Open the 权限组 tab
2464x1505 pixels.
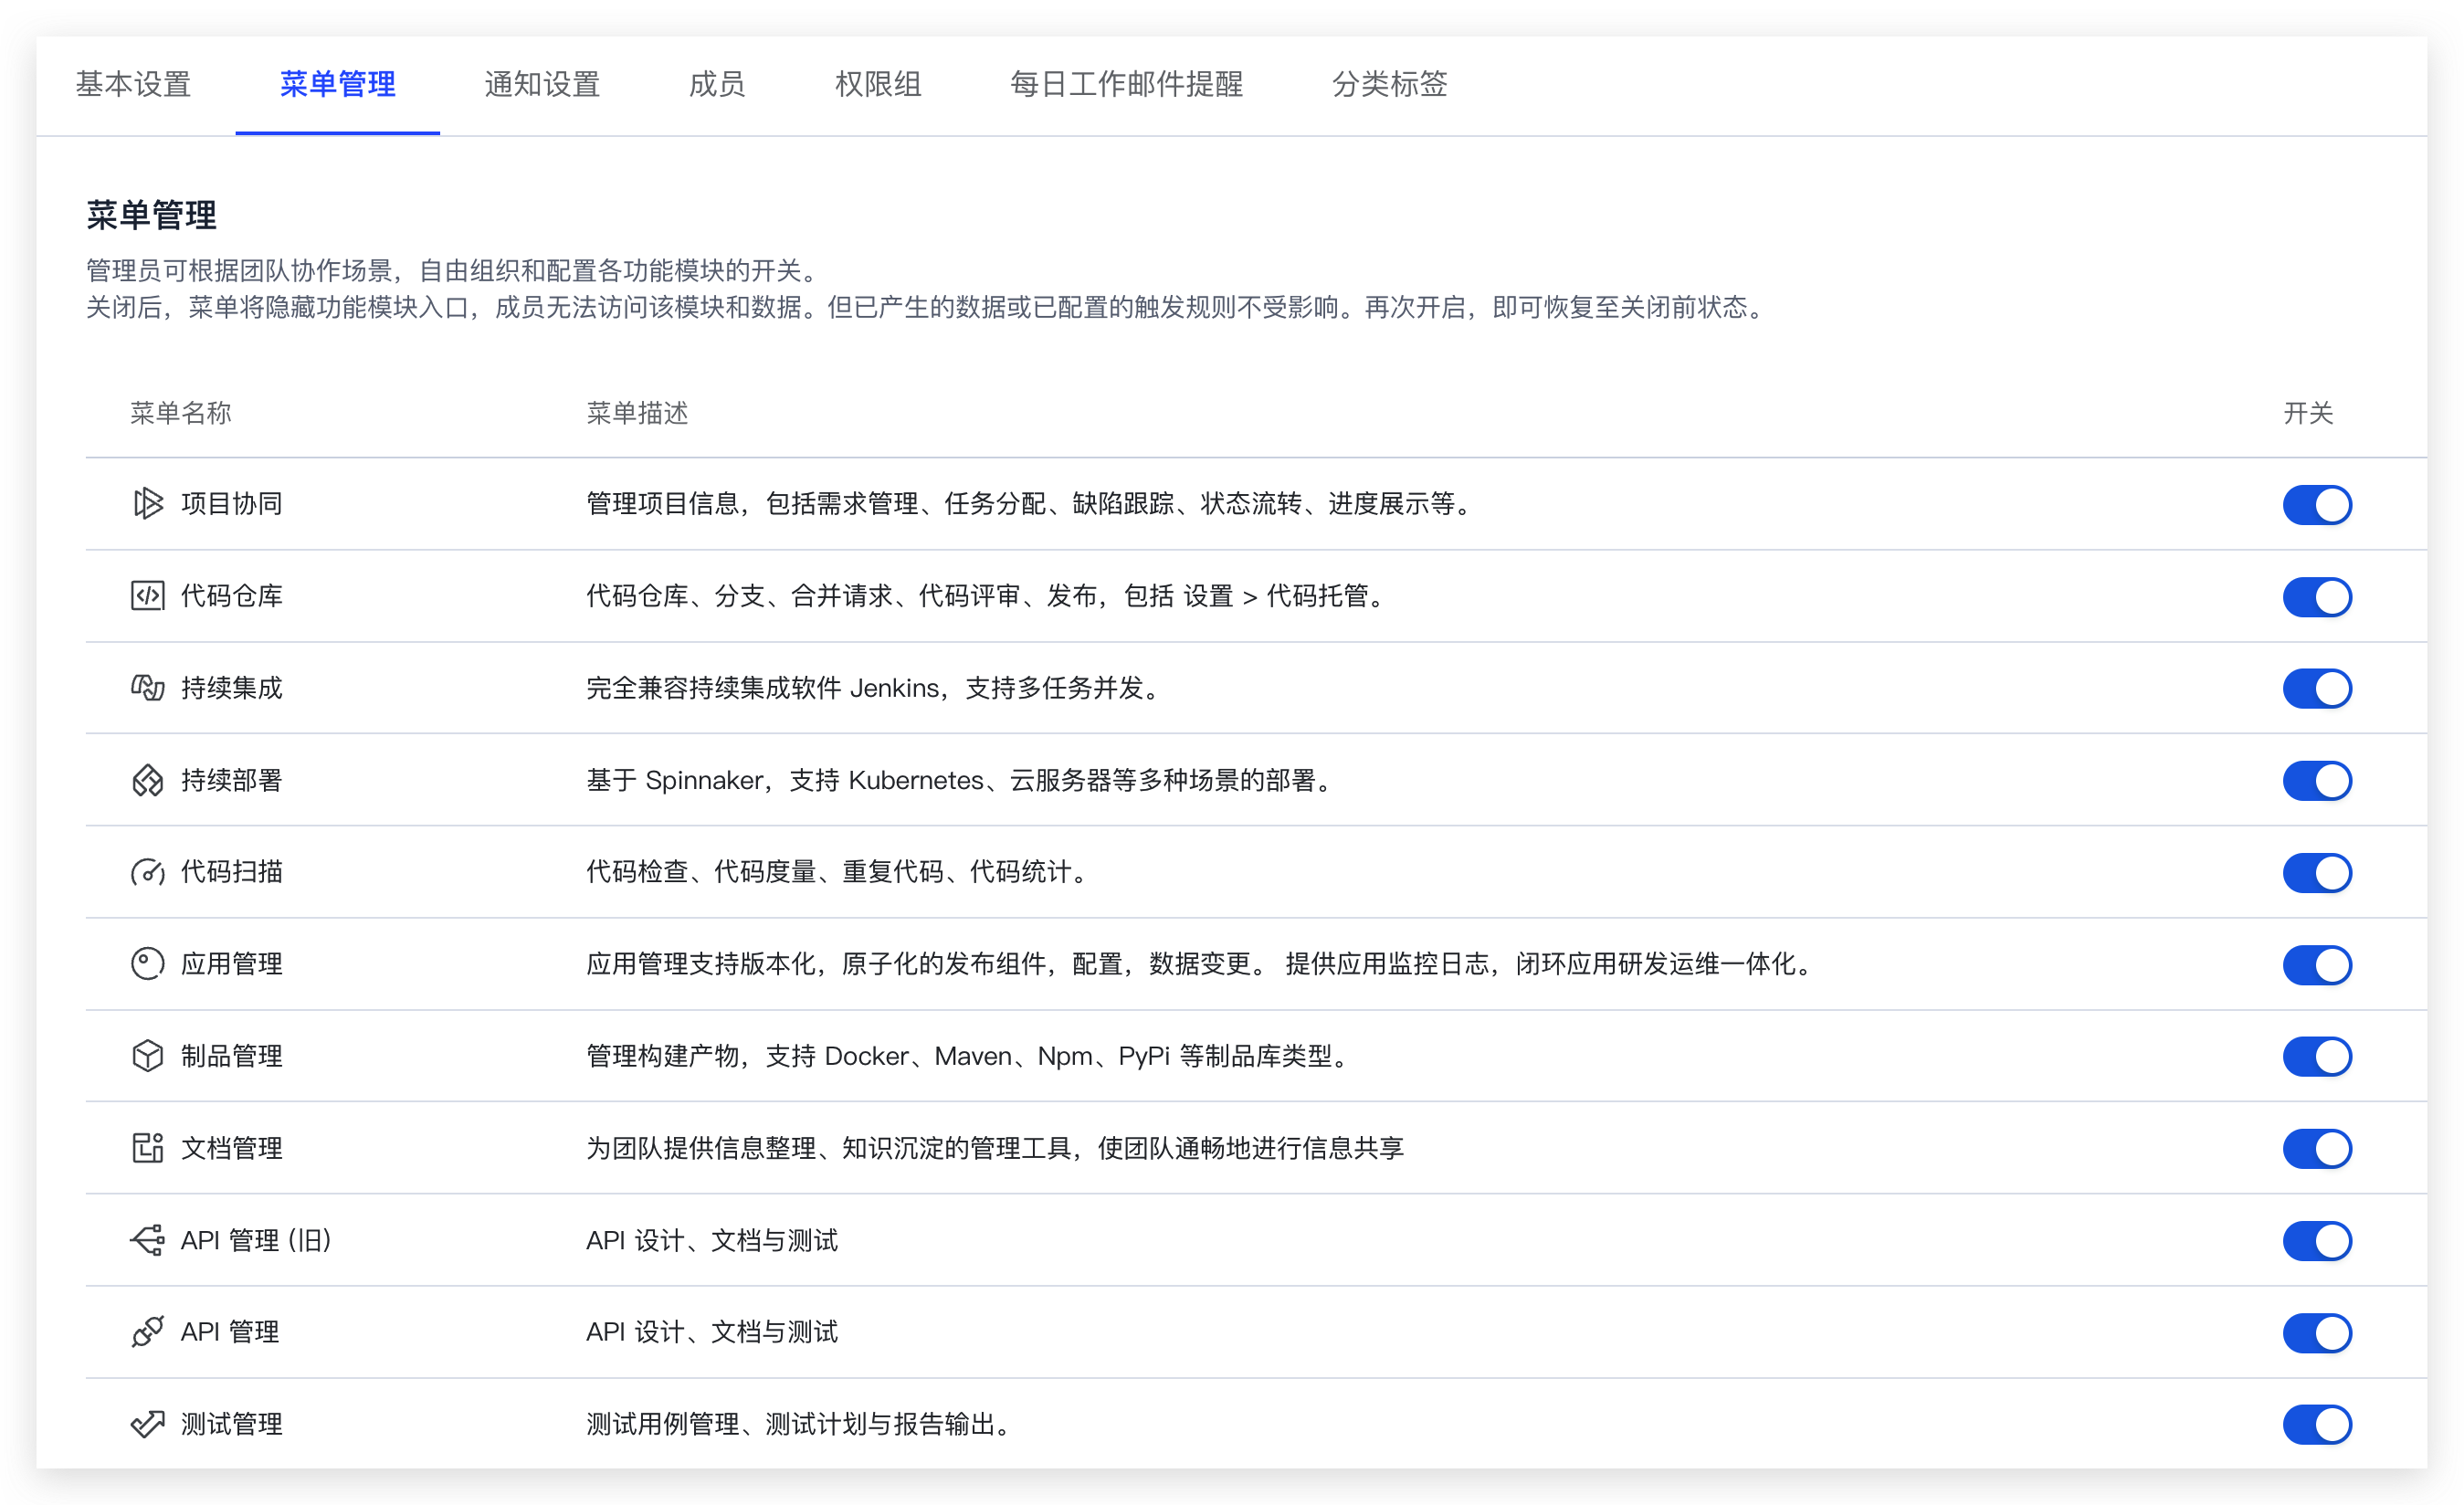[x=878, y=84]
